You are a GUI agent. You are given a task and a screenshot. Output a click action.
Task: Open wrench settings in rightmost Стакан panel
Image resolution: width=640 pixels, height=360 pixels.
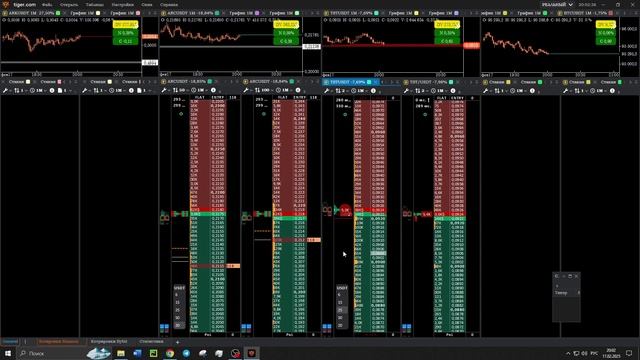[566, 90]
